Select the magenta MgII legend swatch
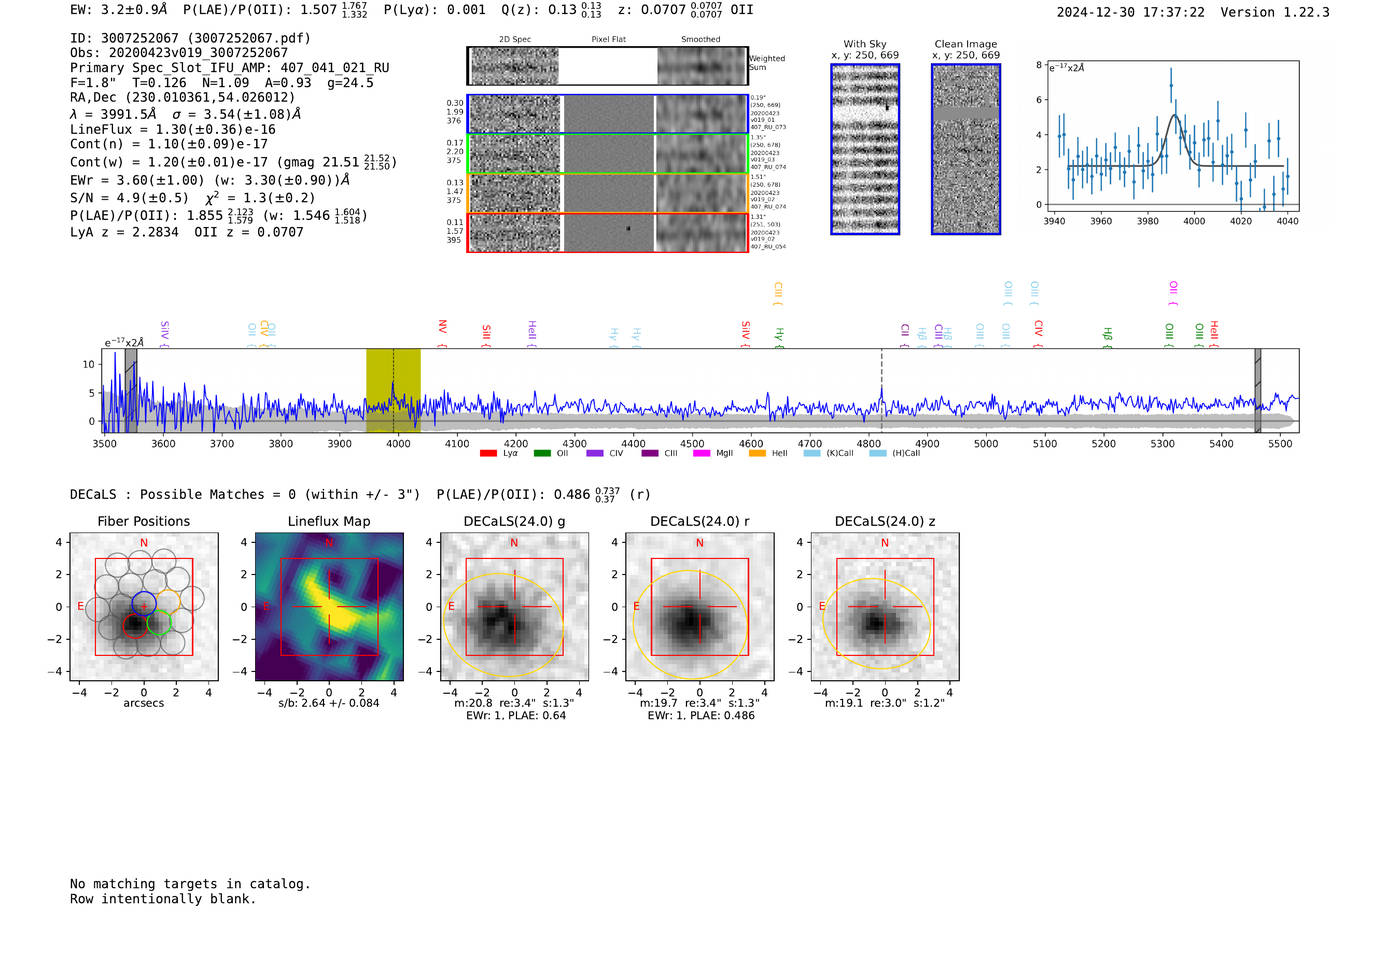This screenshot has height=953, width=1400. click(701, 453)
